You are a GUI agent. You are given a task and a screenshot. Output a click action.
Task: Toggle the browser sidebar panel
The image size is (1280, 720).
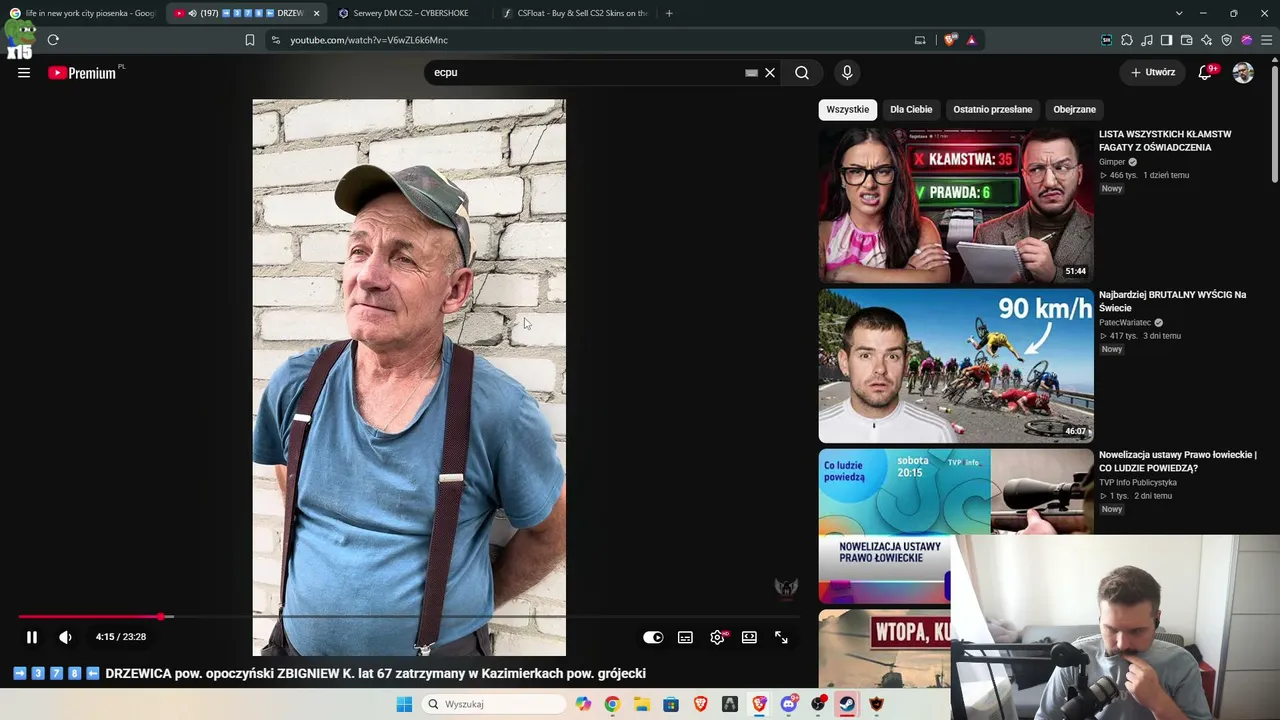[x=1167, y=40]
